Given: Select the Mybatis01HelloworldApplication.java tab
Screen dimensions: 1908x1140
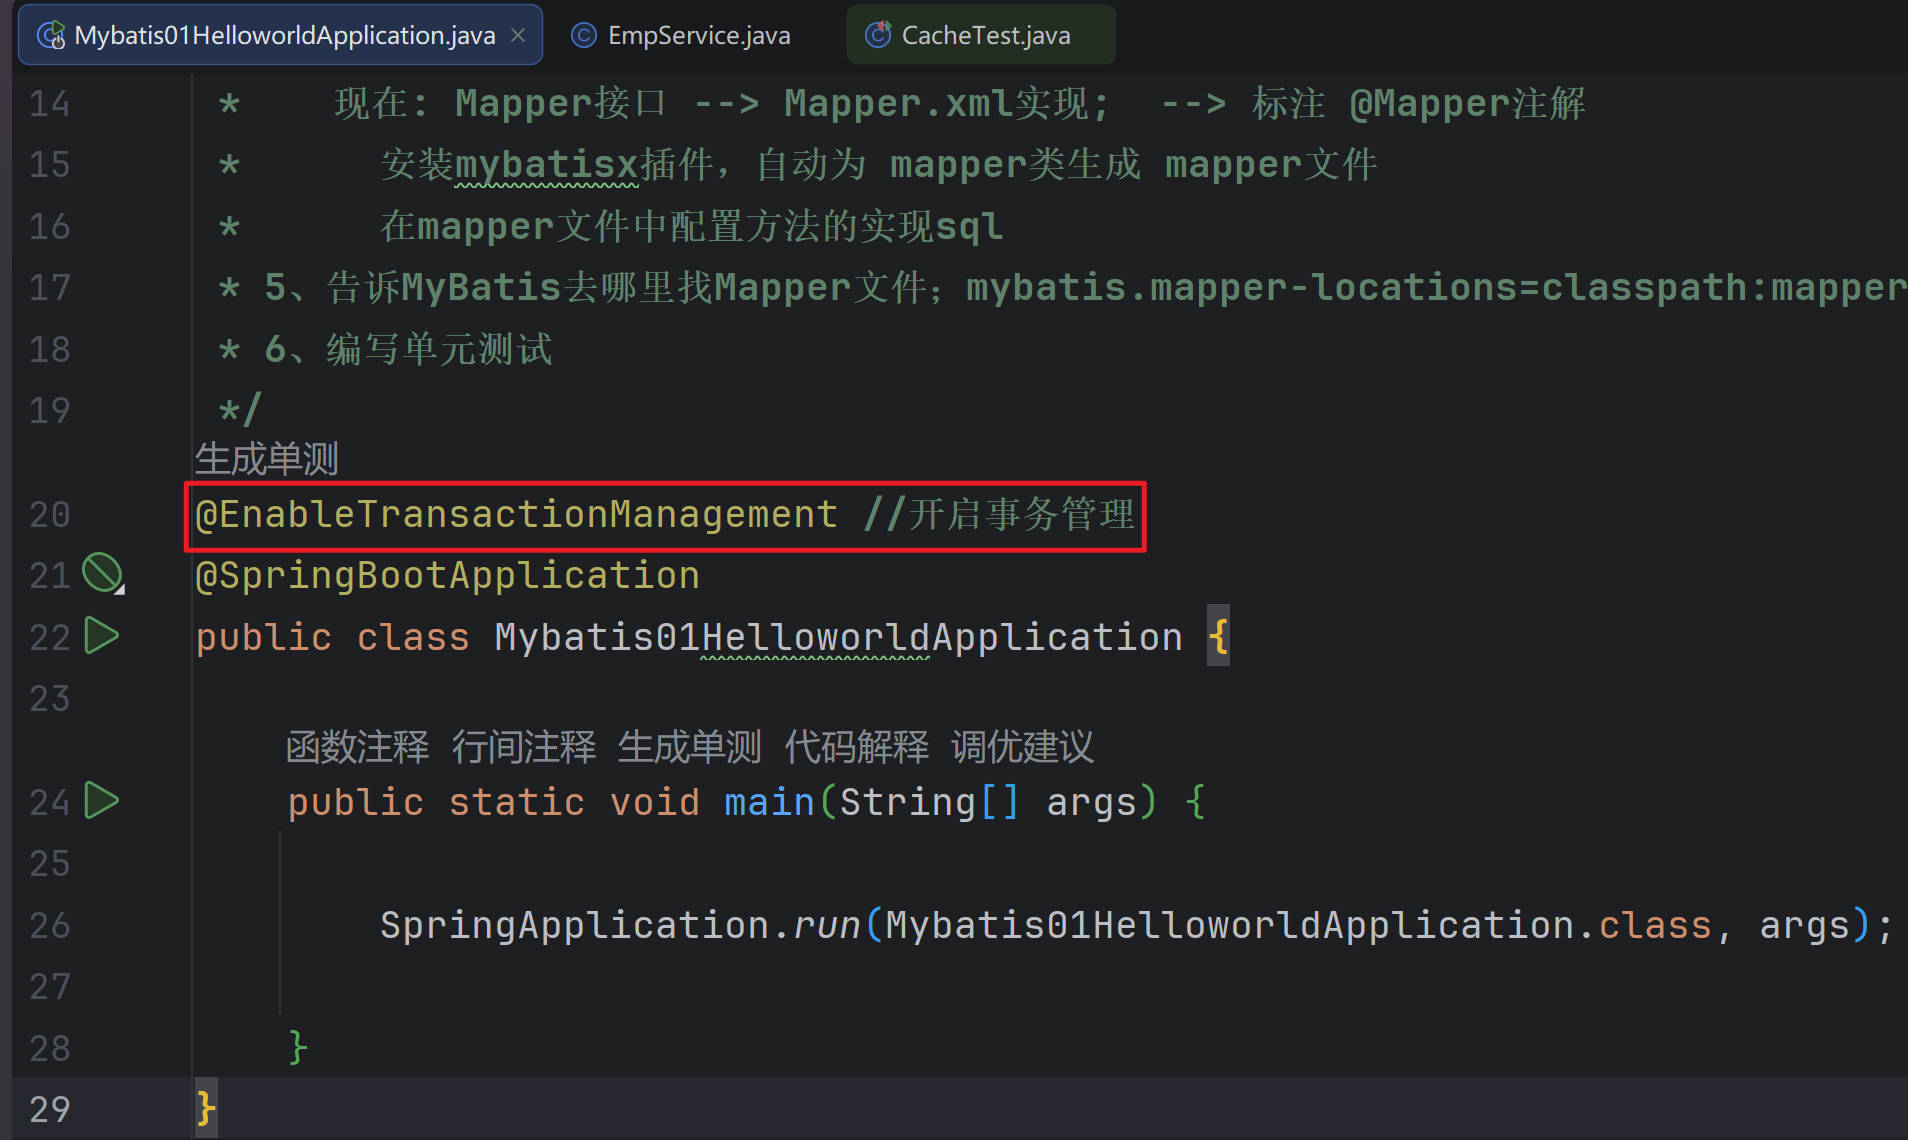Looking at the screenshot, I should point(284,36).
